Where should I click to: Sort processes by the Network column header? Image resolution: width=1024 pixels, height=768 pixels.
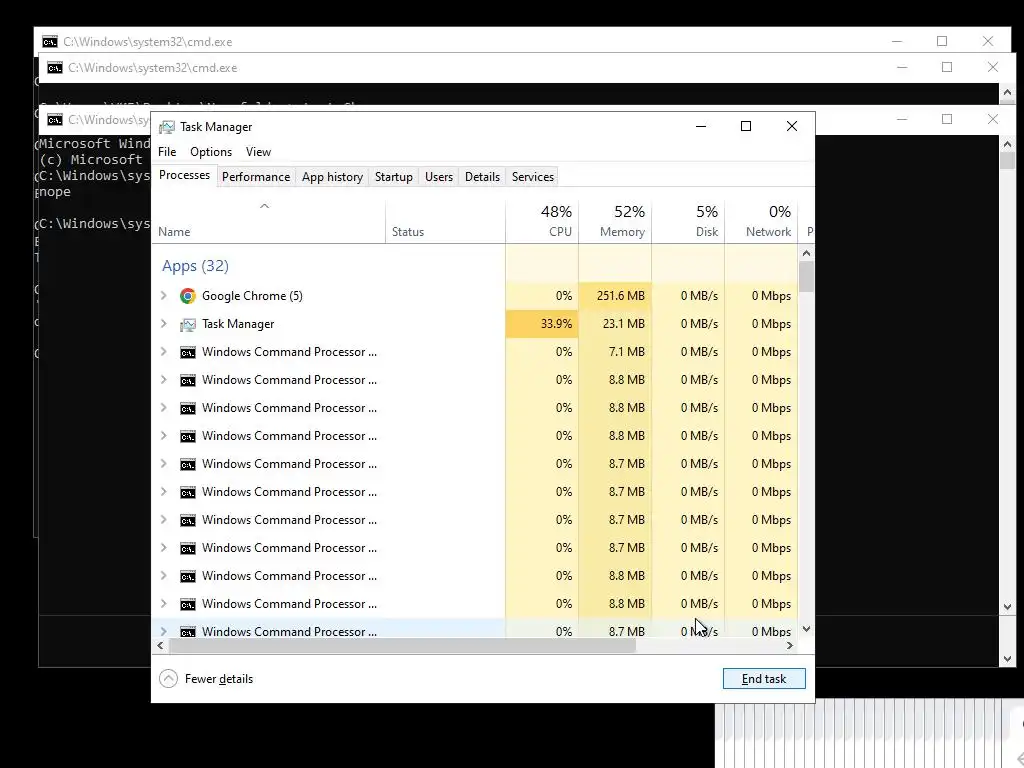point(761,221)
